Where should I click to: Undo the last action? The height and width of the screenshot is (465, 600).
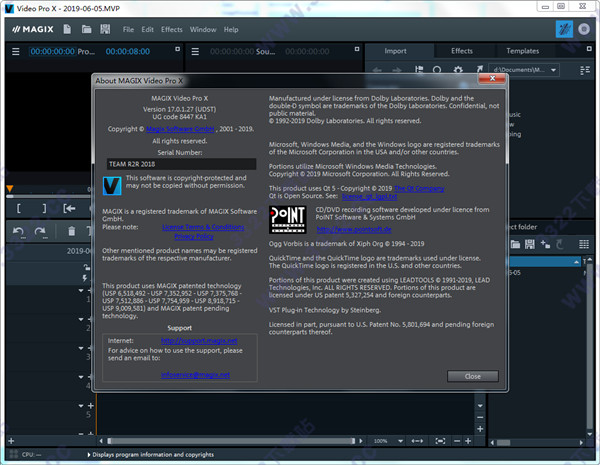point(19,232)
